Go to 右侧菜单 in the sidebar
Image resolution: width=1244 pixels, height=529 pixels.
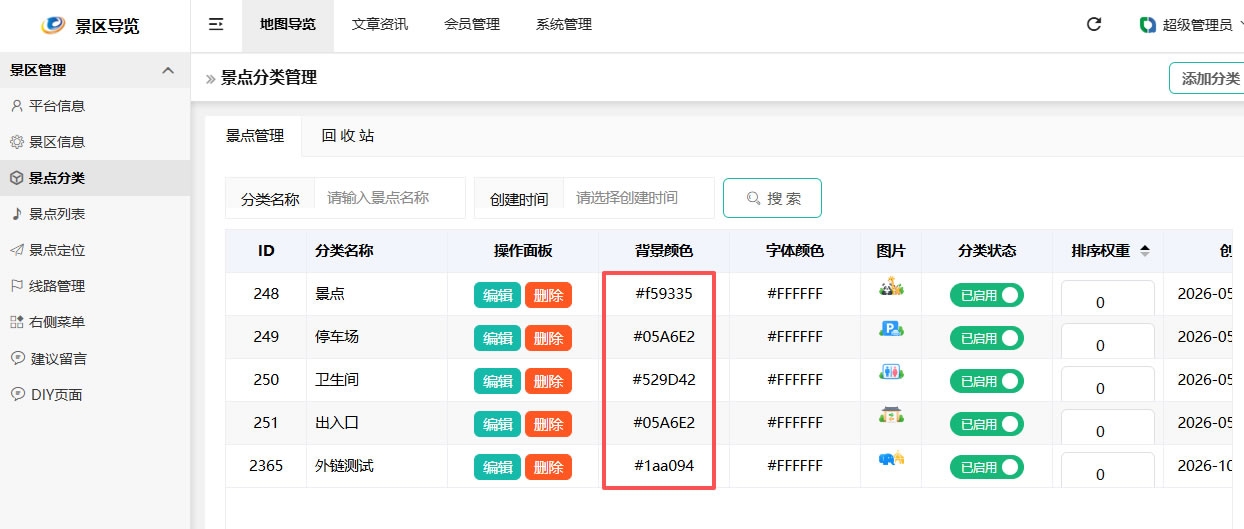click(95, 322)
